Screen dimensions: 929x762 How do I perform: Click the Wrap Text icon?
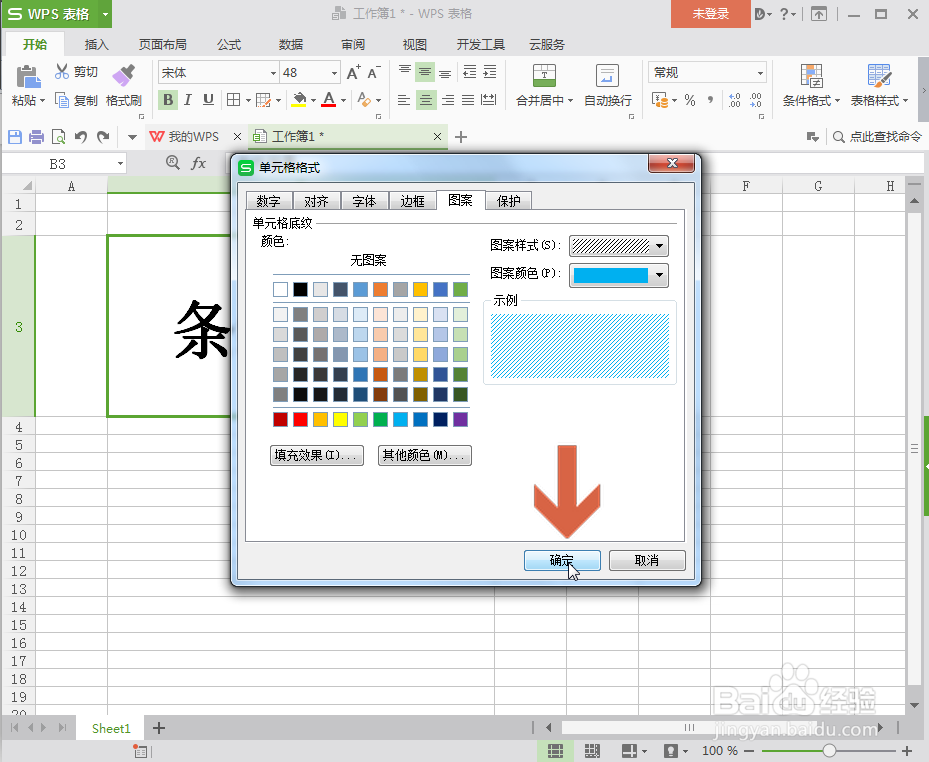(x=607, y=76)
